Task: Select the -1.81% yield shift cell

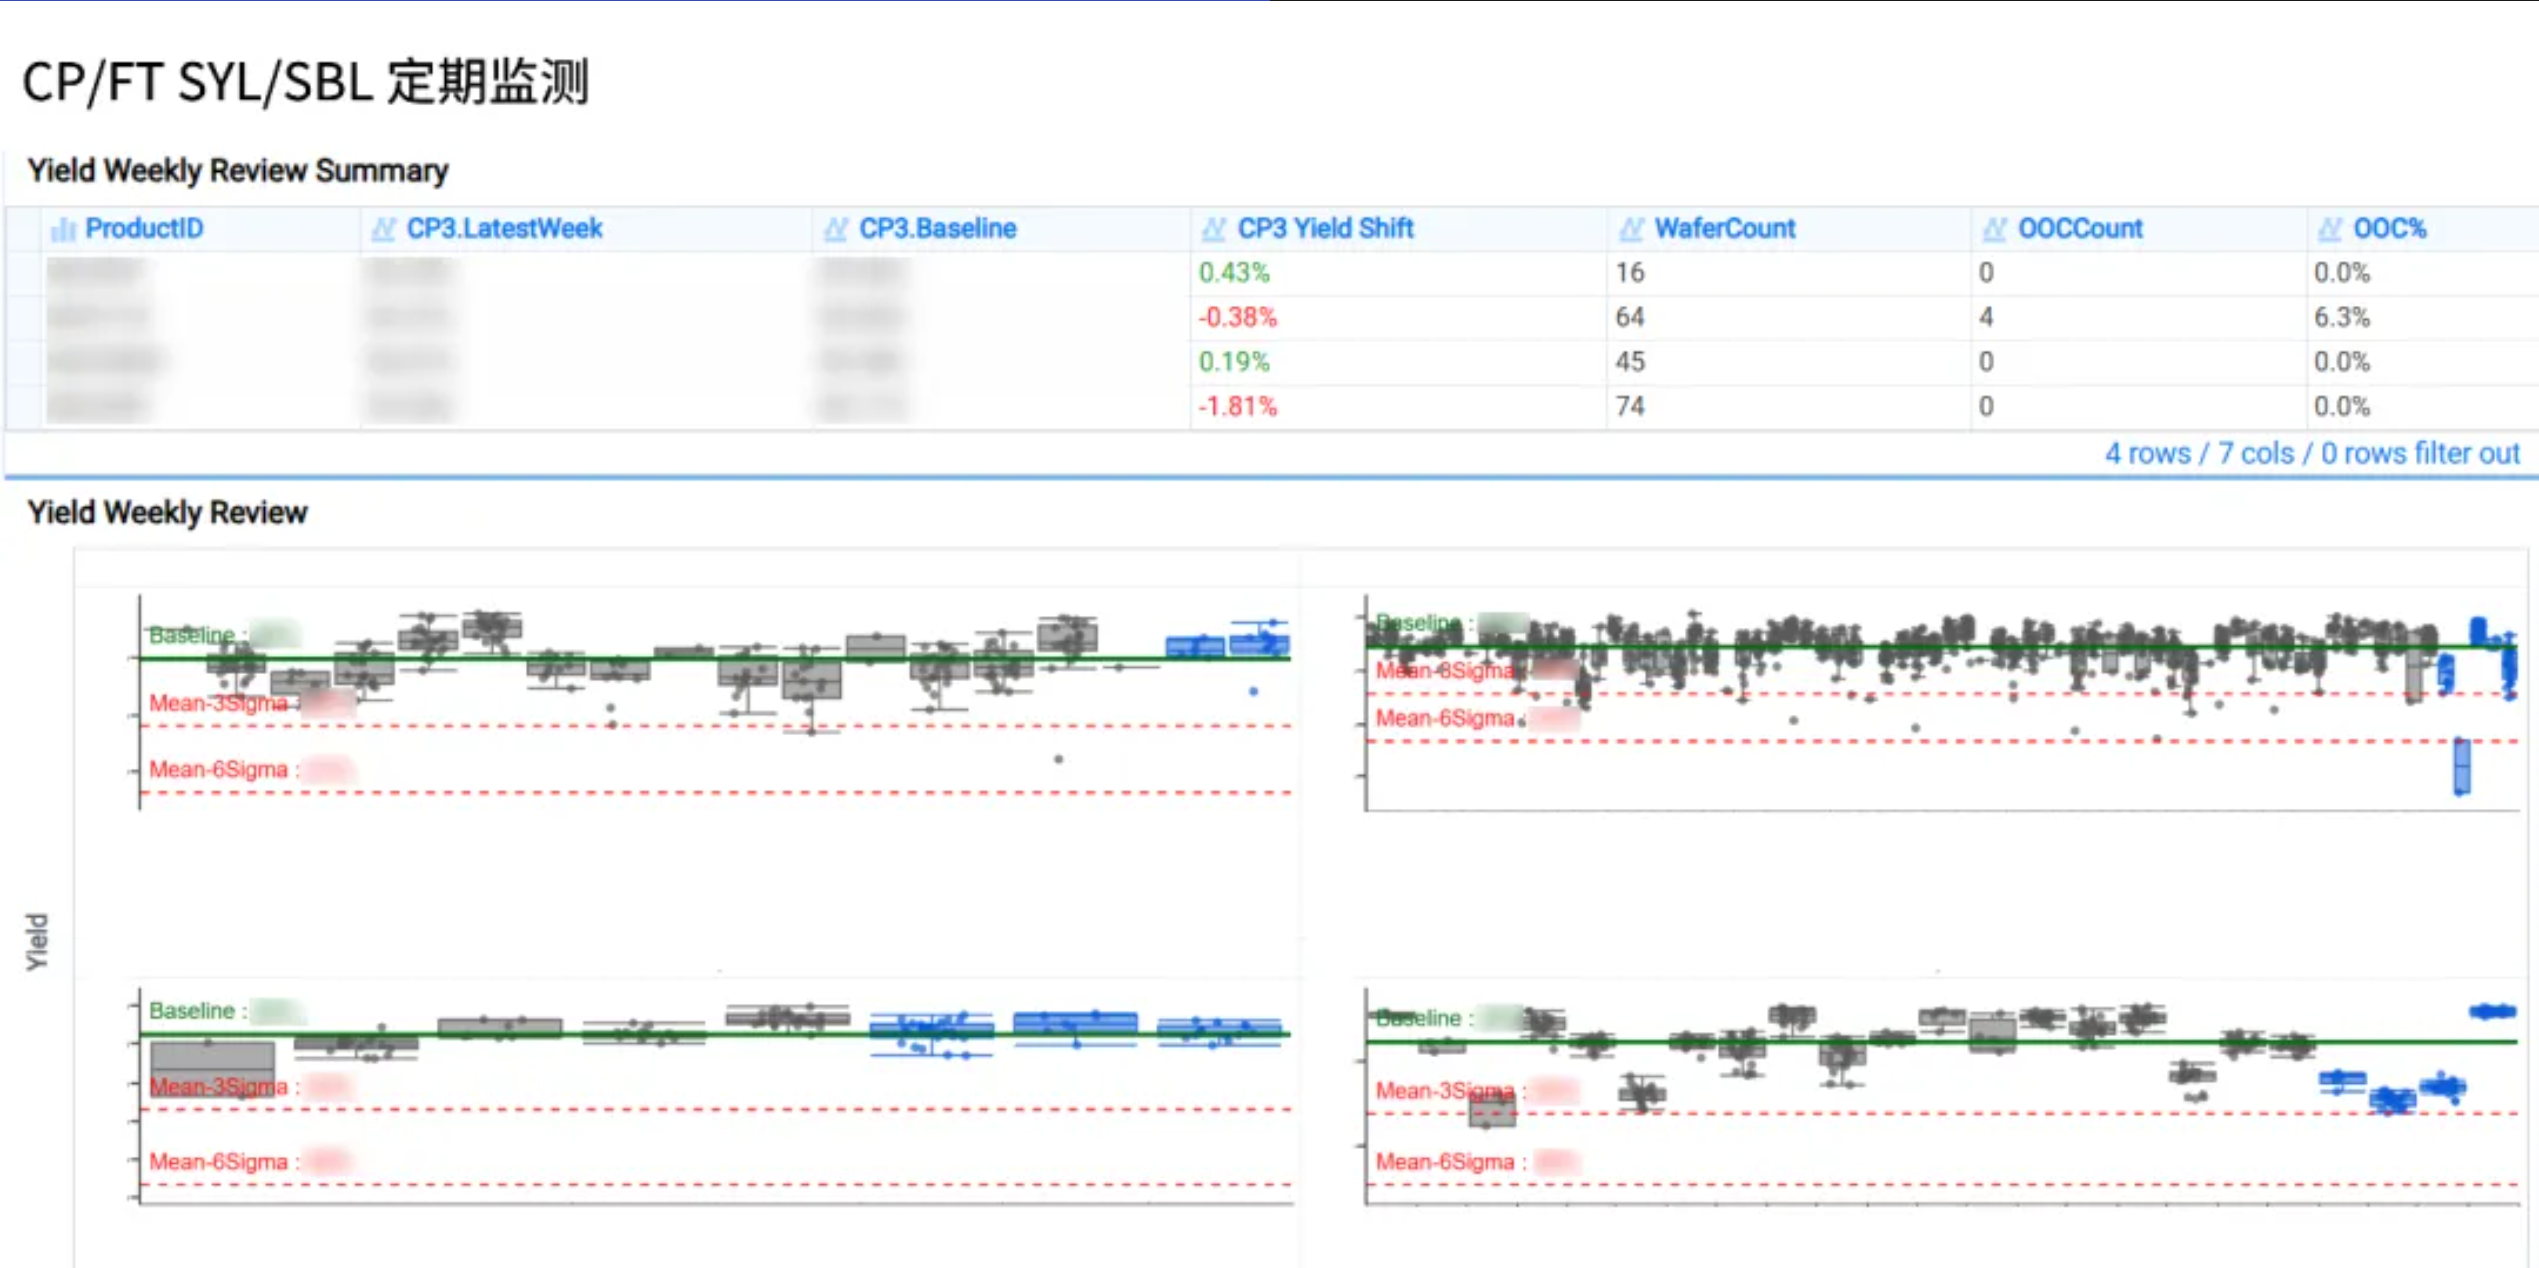Action: tap(1238, 407)
